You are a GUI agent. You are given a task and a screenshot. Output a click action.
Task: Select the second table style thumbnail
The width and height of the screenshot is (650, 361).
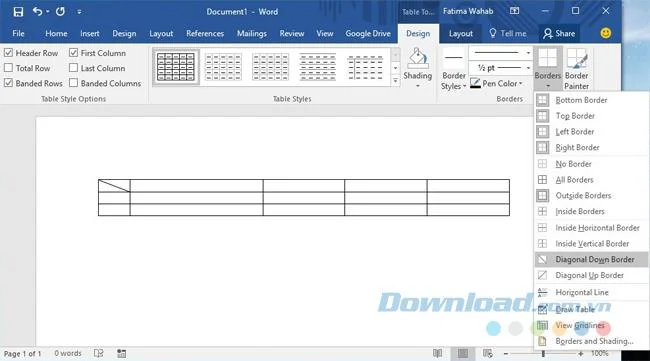click(x=223, y=67)
